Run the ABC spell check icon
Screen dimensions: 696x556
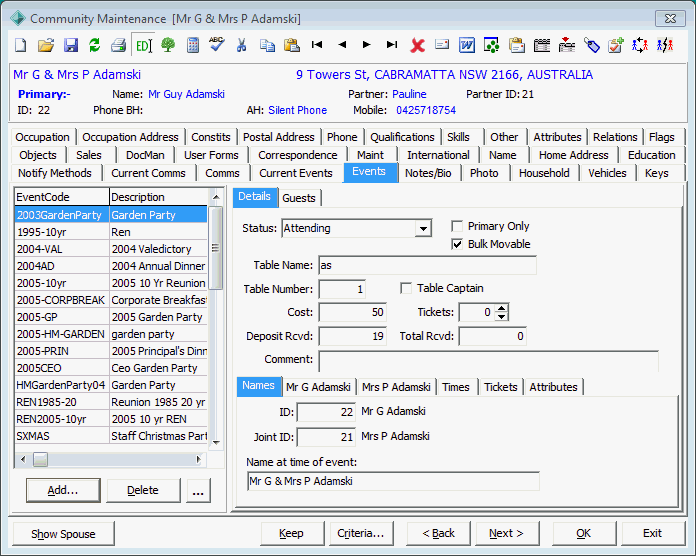pos(217,45)
